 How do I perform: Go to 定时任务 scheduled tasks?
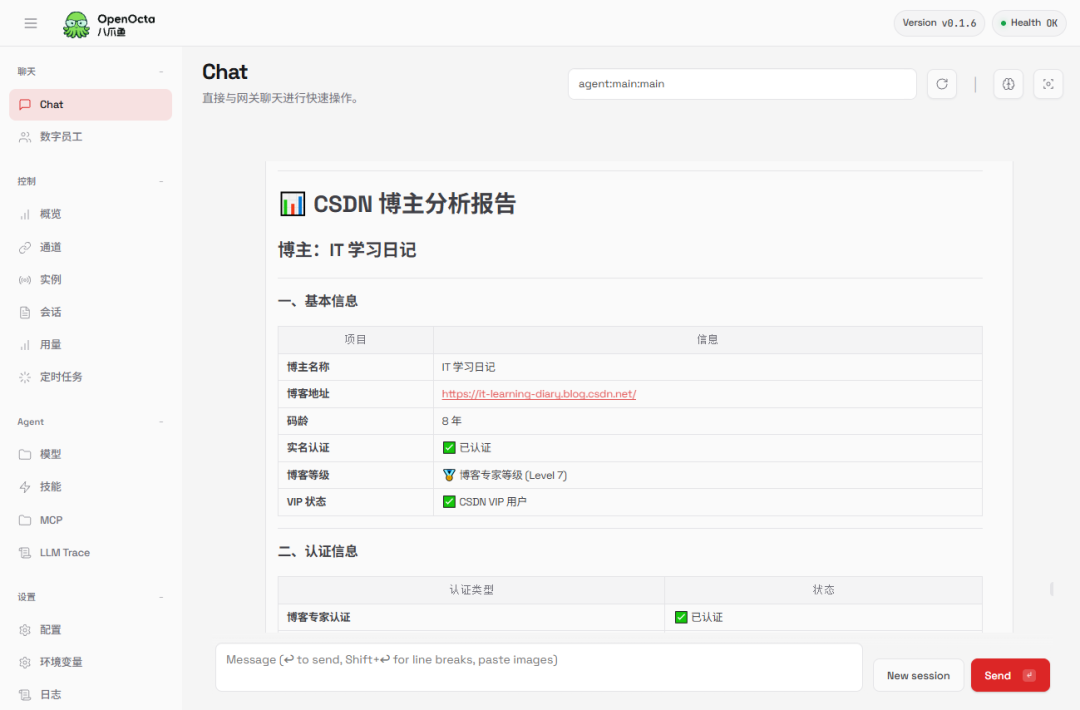point(61,377)
